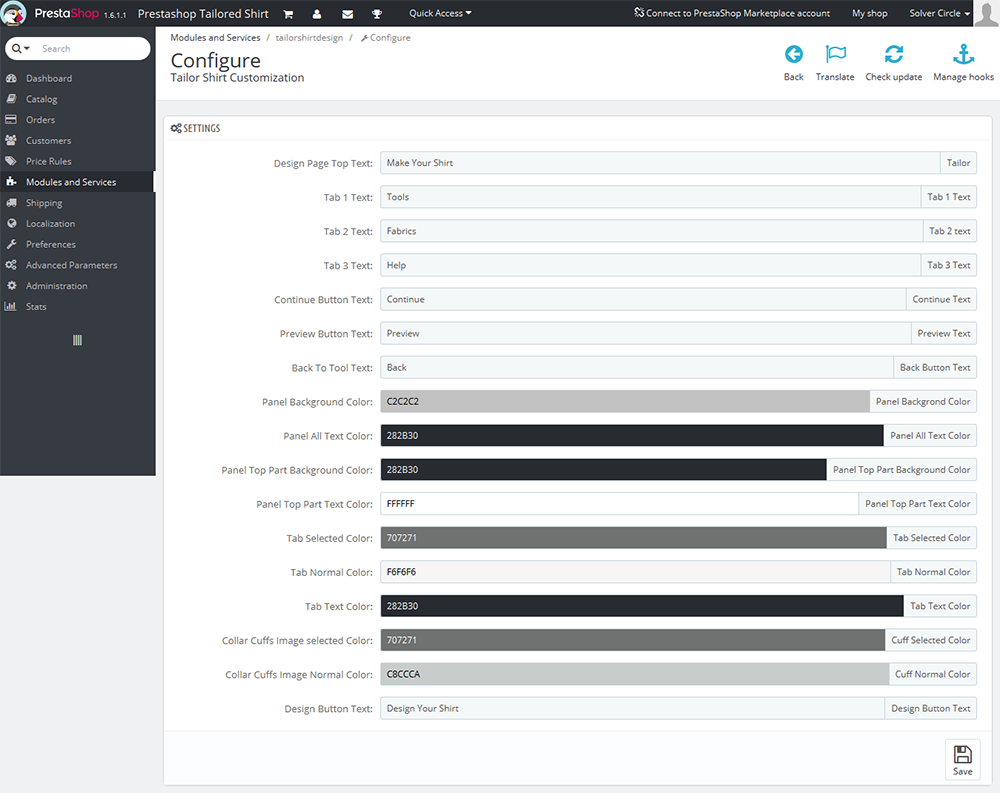Image resolution: width=1000 pixels, height=793 pixels.
Task: Click Modules and Services breadcrumb
Action: tap(215, 38)
